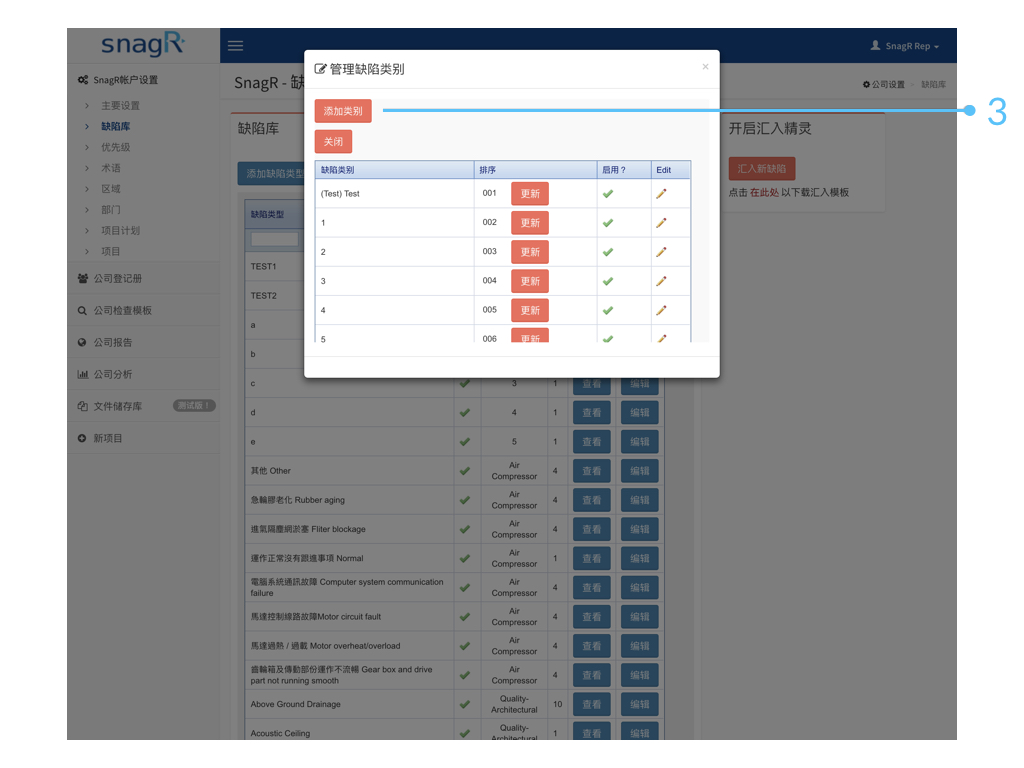
Task: Open 区域 sidebar item
Action: 110,189
